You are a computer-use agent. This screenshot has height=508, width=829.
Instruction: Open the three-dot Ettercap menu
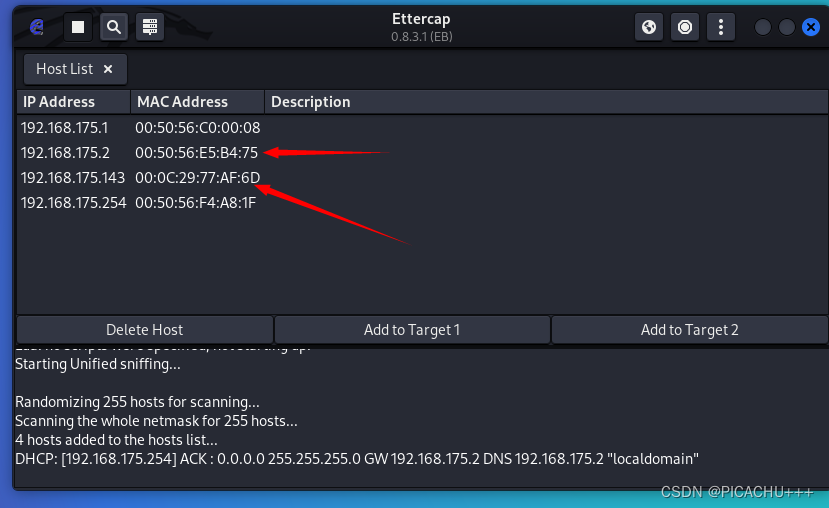point(721,27)
